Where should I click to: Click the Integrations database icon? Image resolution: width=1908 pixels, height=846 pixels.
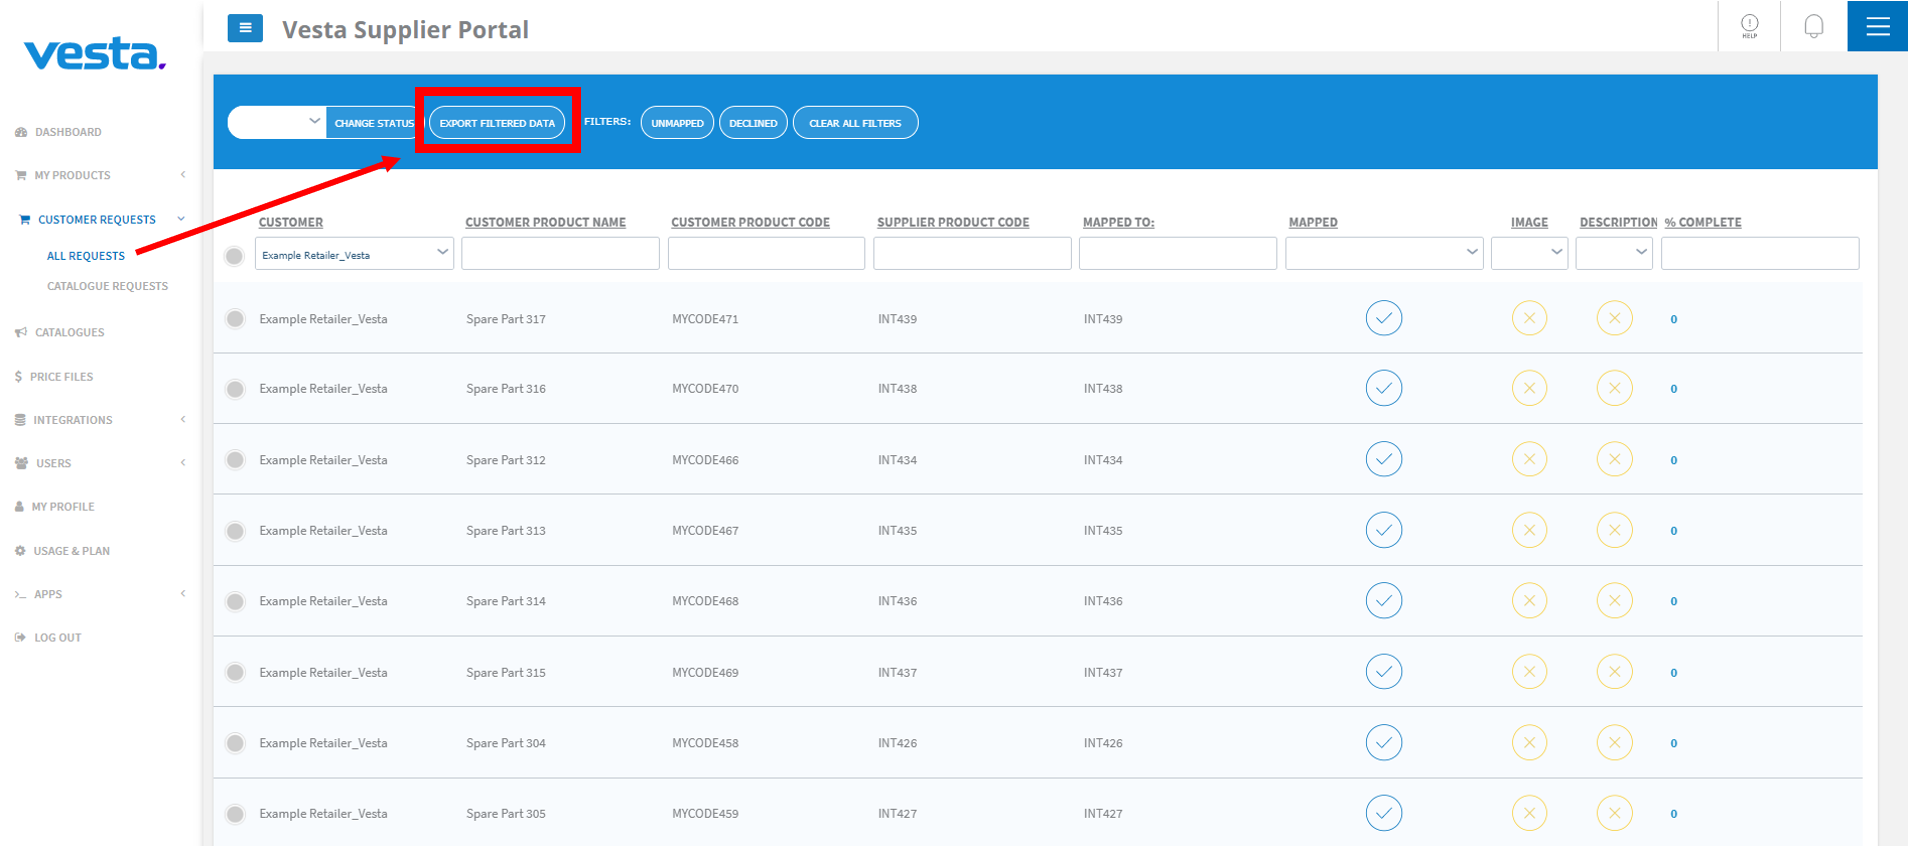click(20, 420)
